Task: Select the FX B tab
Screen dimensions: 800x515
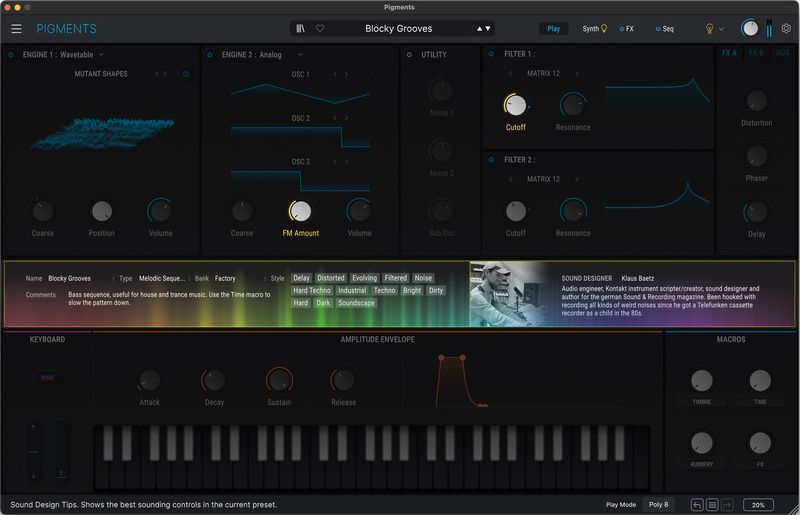Action: click(756, 53)
